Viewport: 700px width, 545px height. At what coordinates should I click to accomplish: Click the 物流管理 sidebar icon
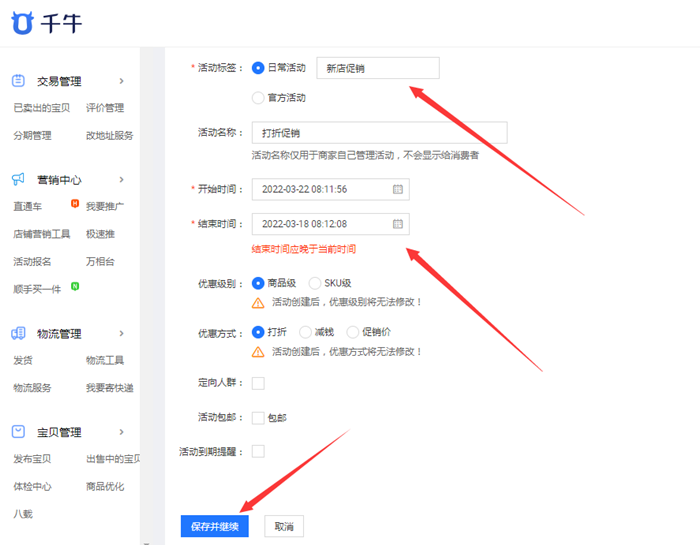(x=18, y=334)
